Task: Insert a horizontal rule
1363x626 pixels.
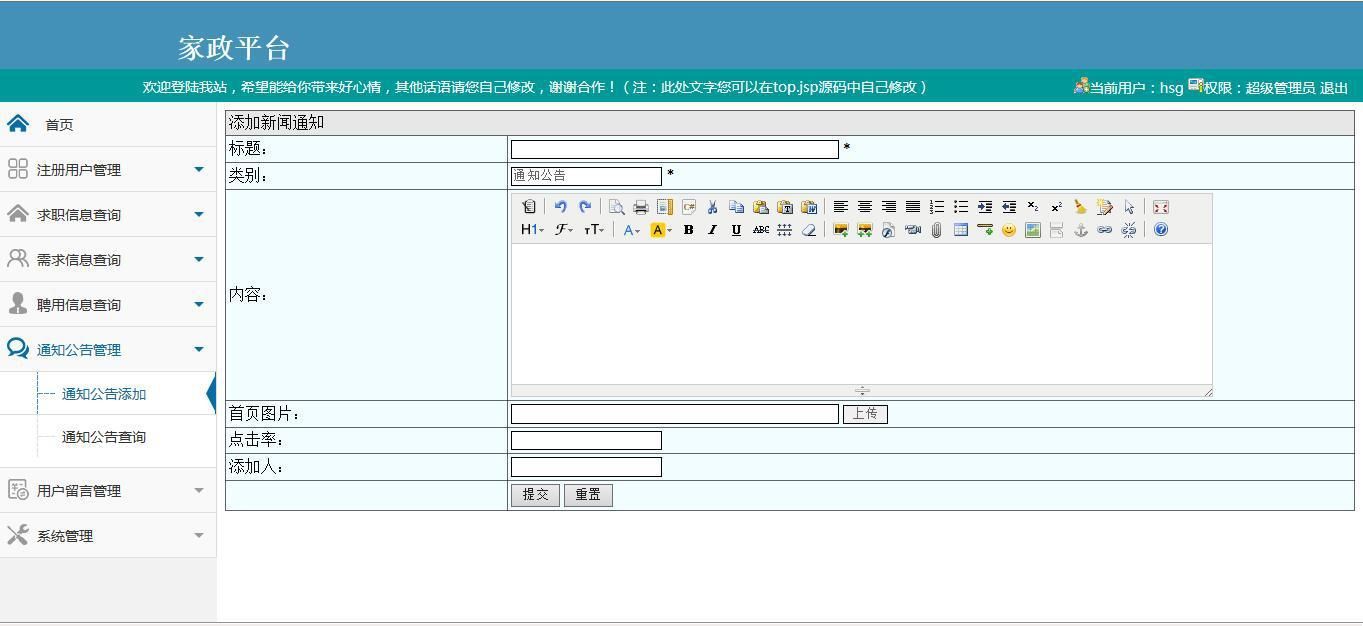Action: 985,230
